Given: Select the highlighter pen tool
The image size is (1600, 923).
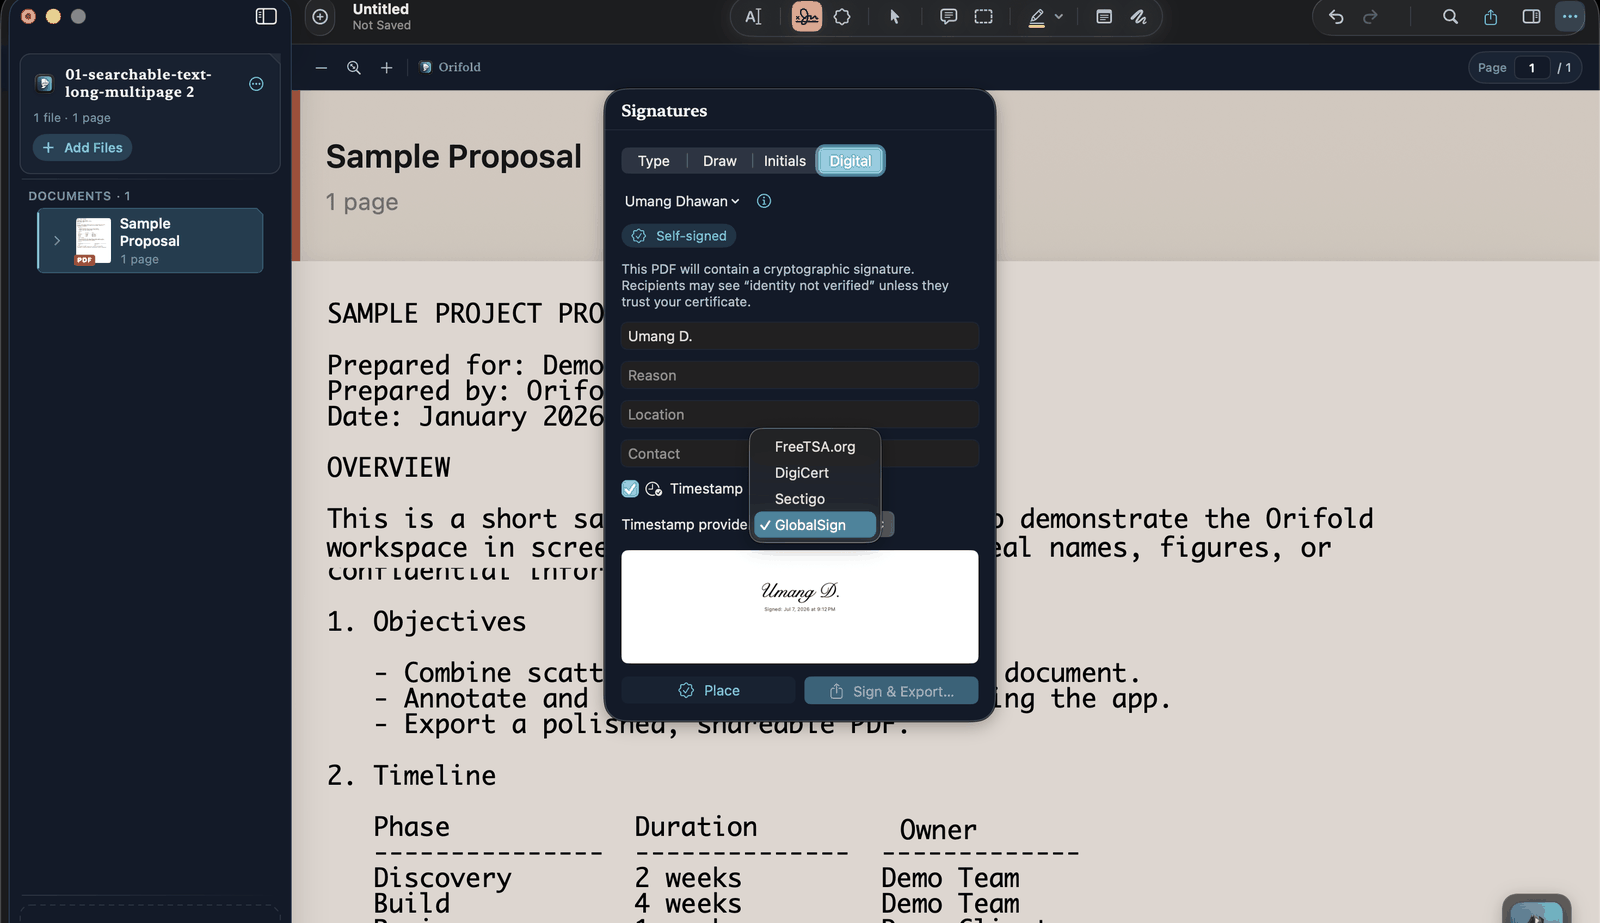Looking at the screenshot, I should pos(1037,17).
